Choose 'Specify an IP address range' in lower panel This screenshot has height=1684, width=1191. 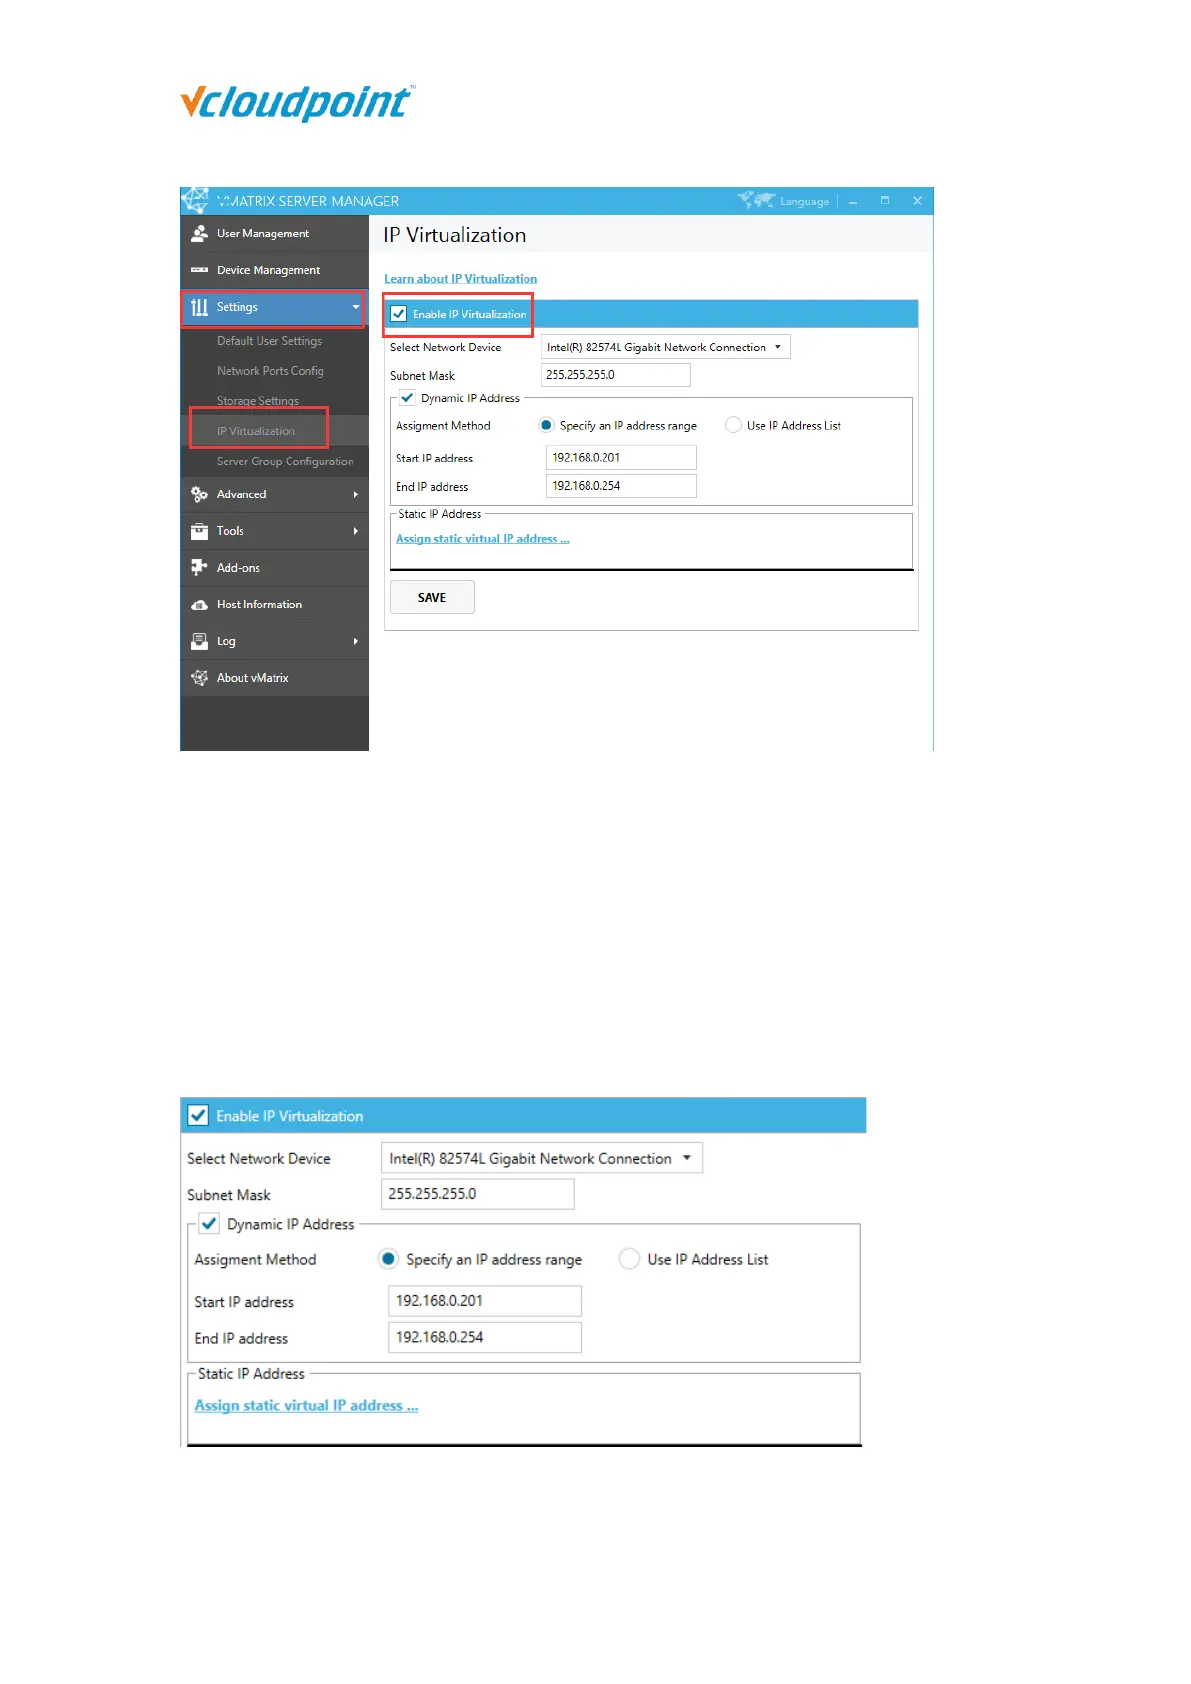(x=388, y=1259)
